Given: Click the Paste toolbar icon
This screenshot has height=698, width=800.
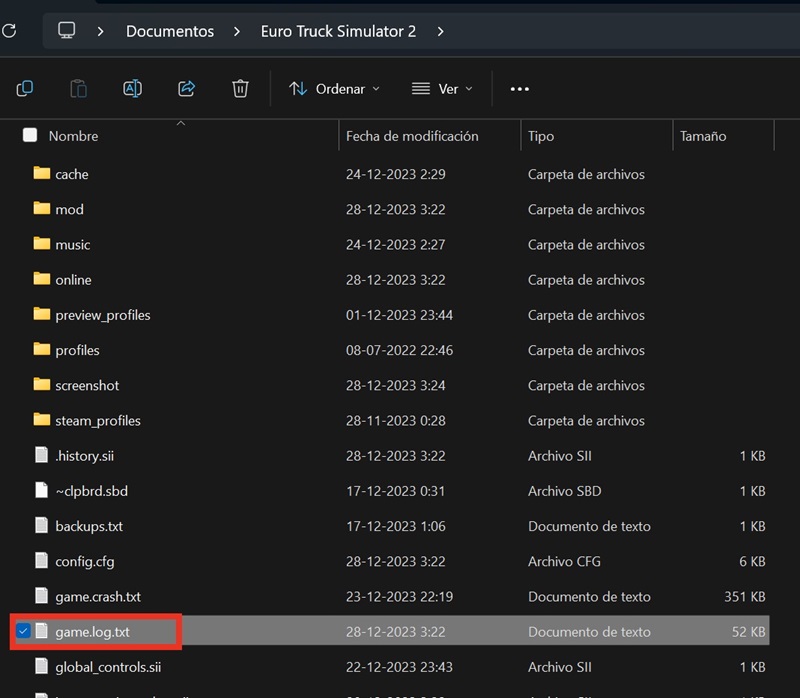Looking at the screenshot, I should (78, 89).
